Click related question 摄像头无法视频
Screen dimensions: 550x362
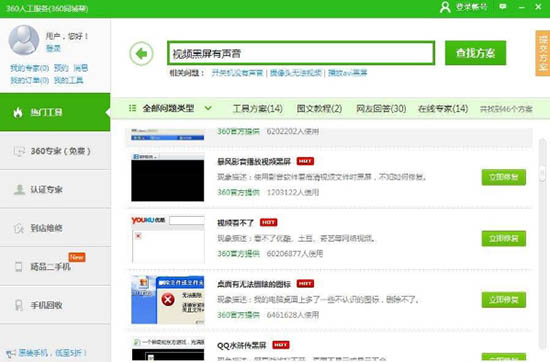tap(295, 73)
